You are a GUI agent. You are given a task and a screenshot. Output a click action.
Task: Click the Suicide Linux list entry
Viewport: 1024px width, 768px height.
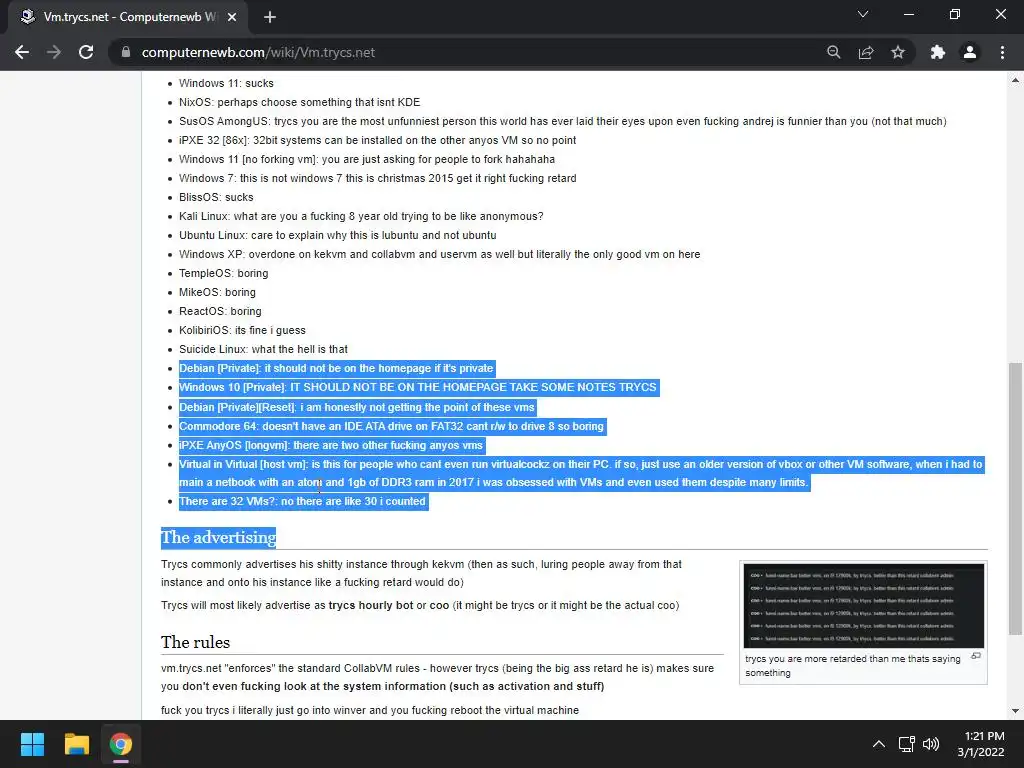(263, 349)
